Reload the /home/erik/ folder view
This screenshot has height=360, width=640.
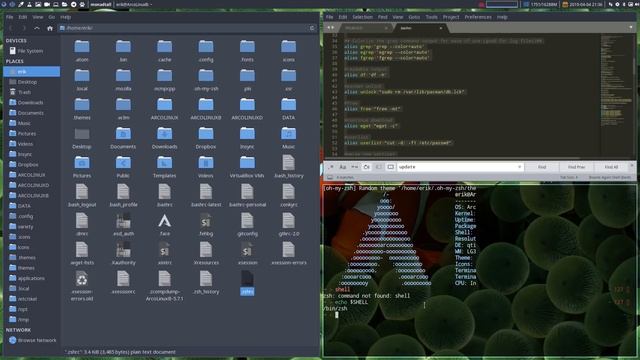tap(312, 28)
